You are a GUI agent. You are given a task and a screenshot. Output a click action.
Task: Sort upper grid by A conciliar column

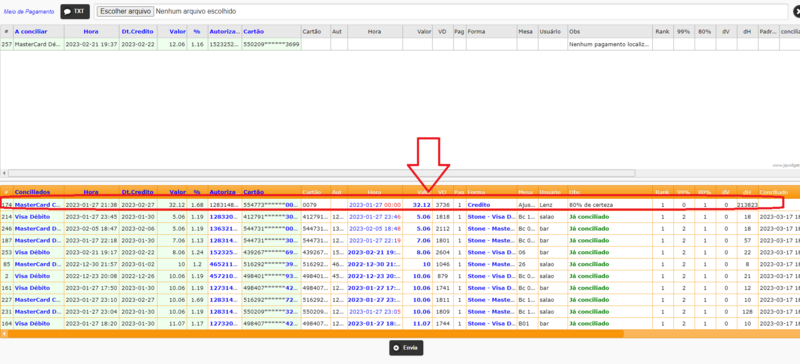click(x=31, y=32)
